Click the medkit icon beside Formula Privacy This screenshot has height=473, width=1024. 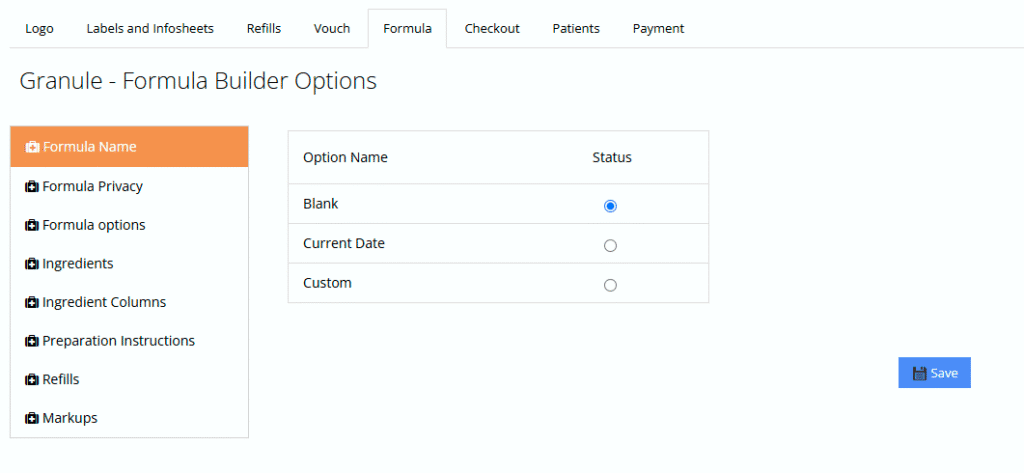(31, 187)
